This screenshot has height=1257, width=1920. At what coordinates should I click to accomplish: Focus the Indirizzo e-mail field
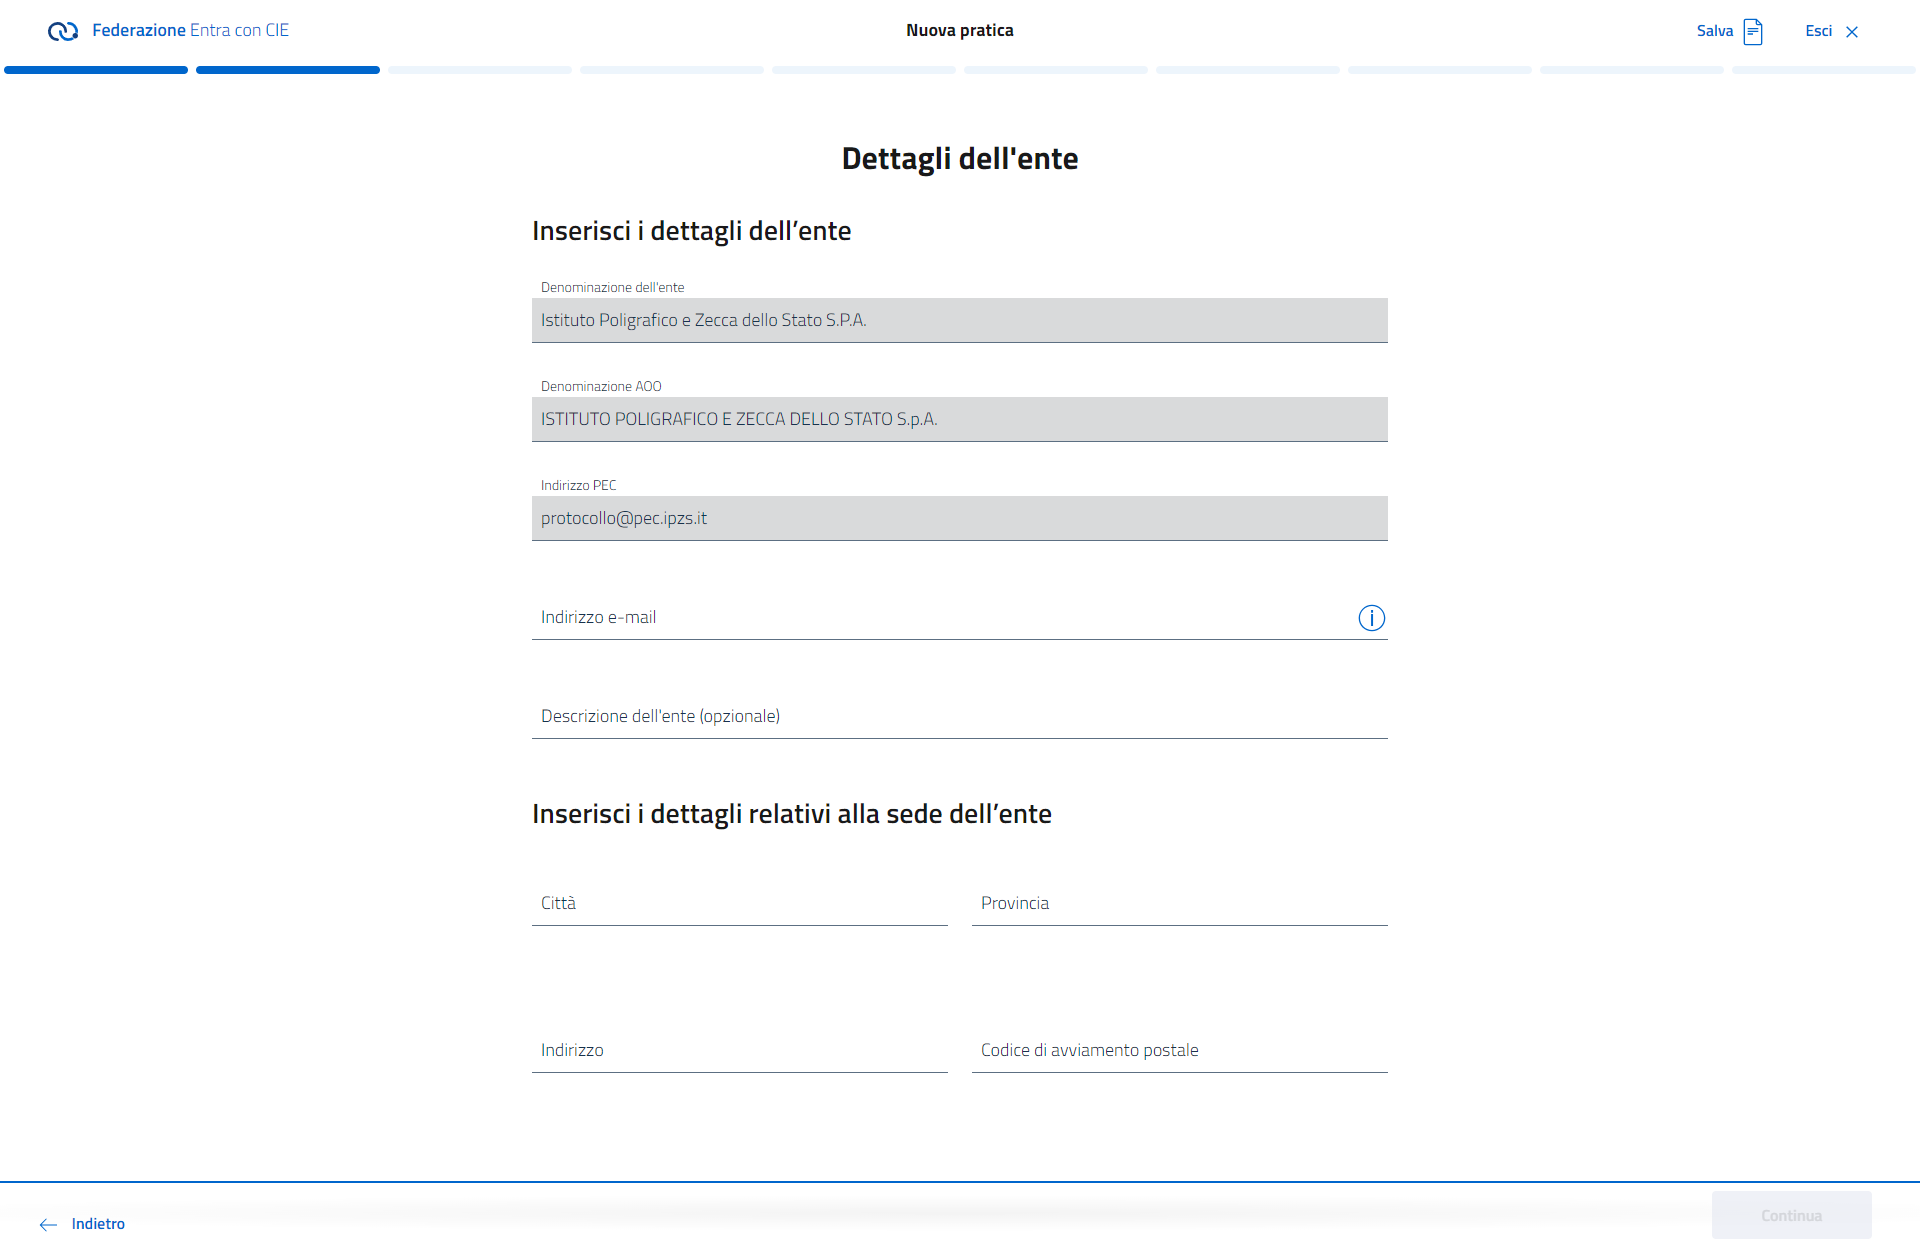(940, 618)
